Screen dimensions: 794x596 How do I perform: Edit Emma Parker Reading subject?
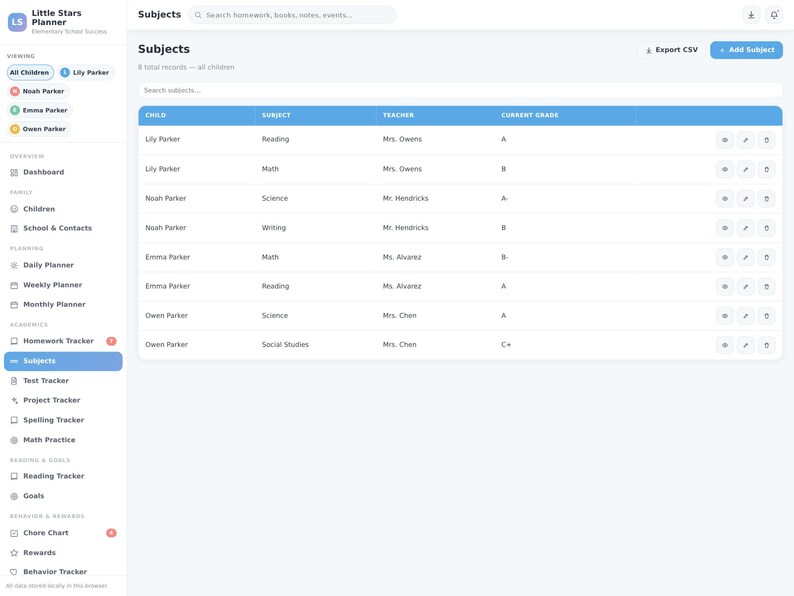click(745, 287)
